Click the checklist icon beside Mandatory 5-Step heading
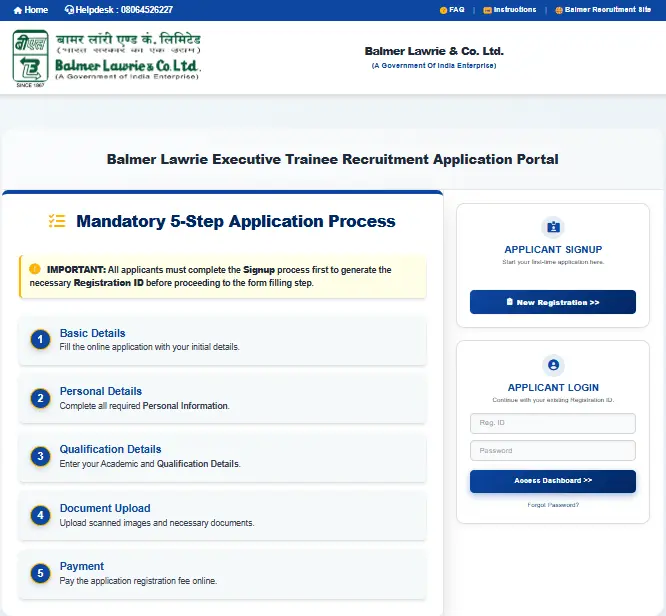The image size is (666, 616). click(x=57, y=221)
